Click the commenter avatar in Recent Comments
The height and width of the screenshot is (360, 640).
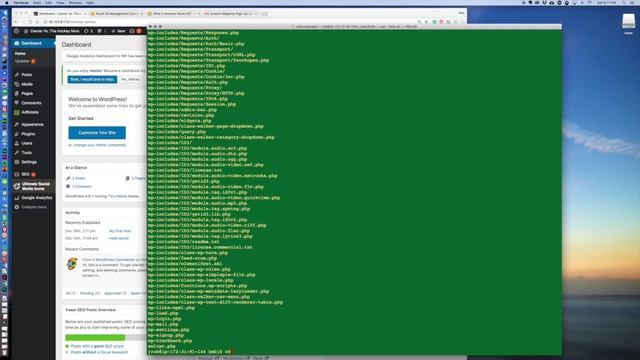tap(72, 264)
